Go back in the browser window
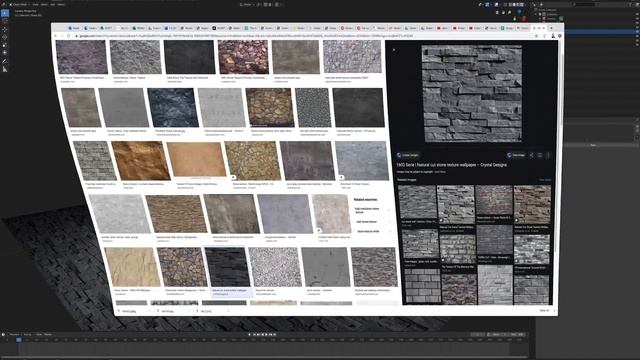This screenshot has height=360, width=640. [x=56, y=36]
